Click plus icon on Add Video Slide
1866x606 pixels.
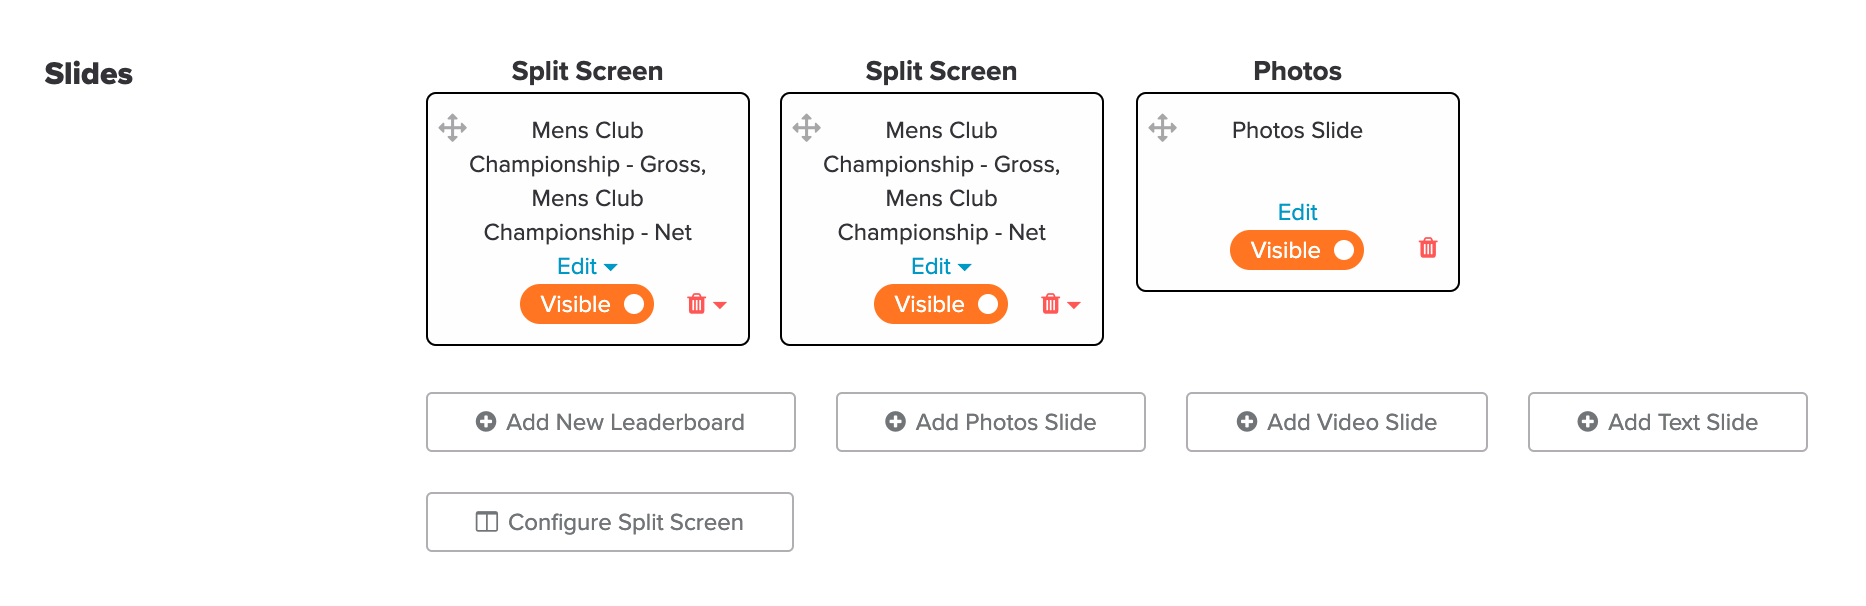[x=1247, y=422]
